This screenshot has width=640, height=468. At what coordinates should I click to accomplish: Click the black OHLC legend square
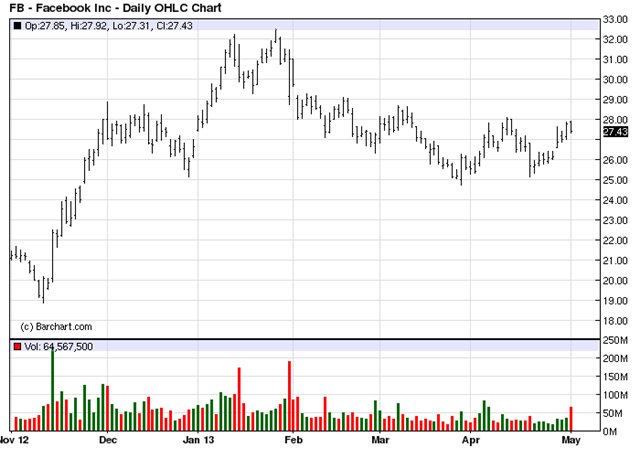pyautogui.click(x=18, y=26)
